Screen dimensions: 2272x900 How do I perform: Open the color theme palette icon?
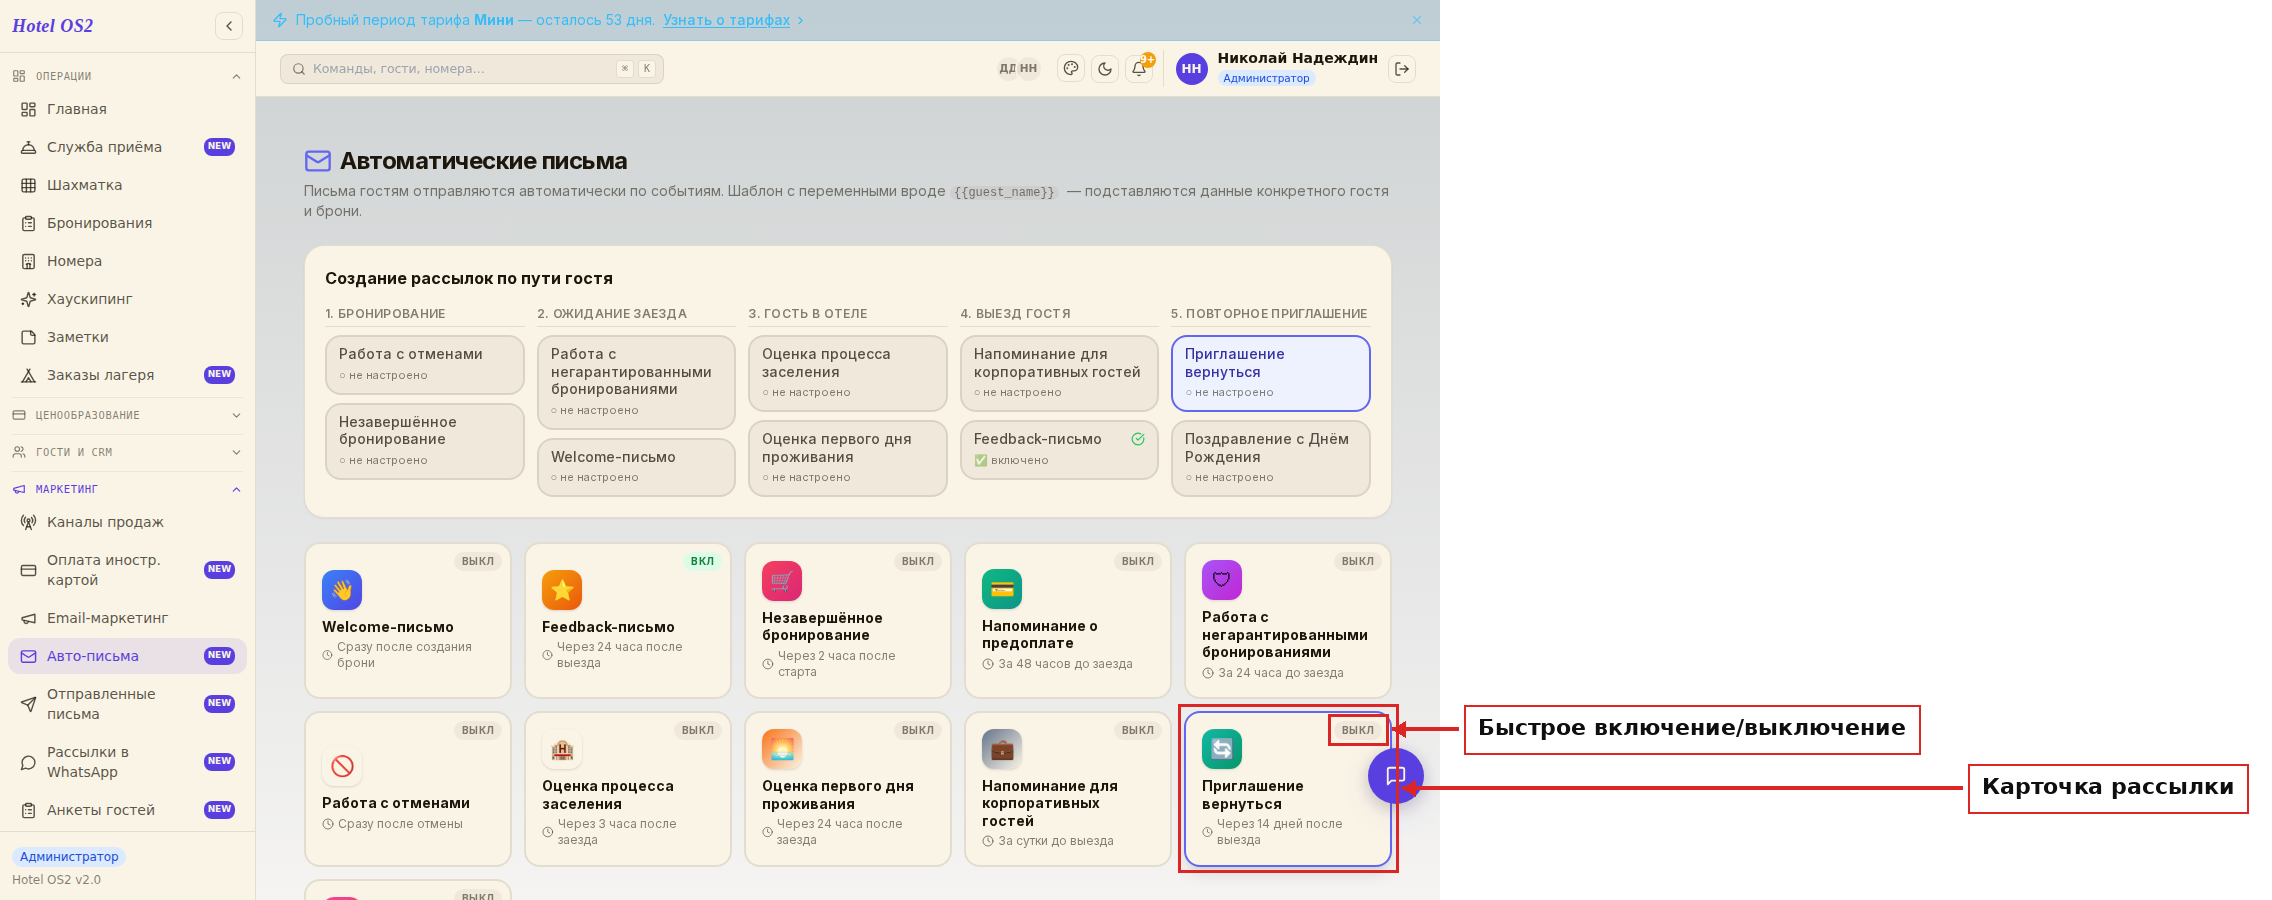[1071, 69]
